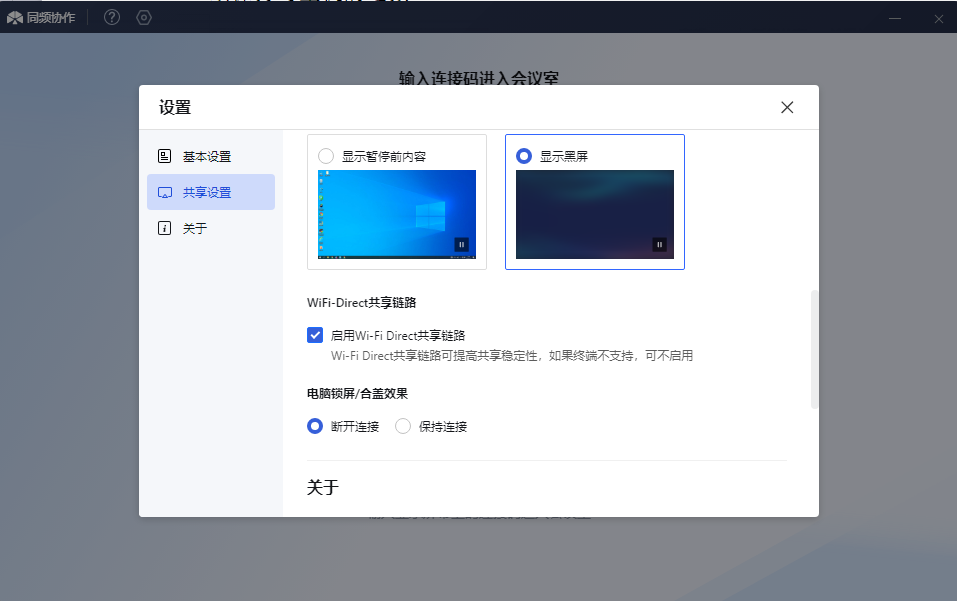Click the 关于 section heading in content

click(323, 488)
